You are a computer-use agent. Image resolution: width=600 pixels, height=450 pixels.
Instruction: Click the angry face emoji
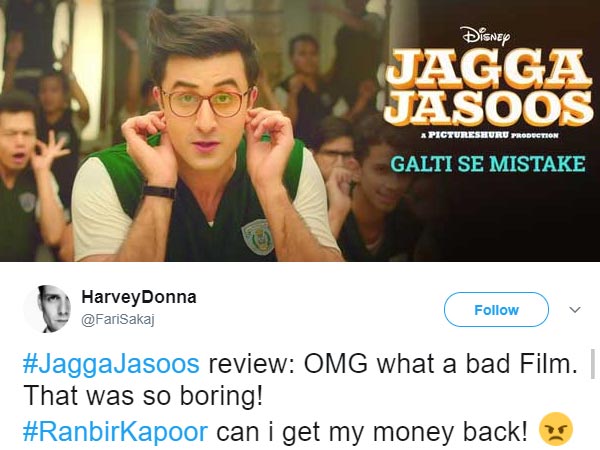click(x=555, y=428)
